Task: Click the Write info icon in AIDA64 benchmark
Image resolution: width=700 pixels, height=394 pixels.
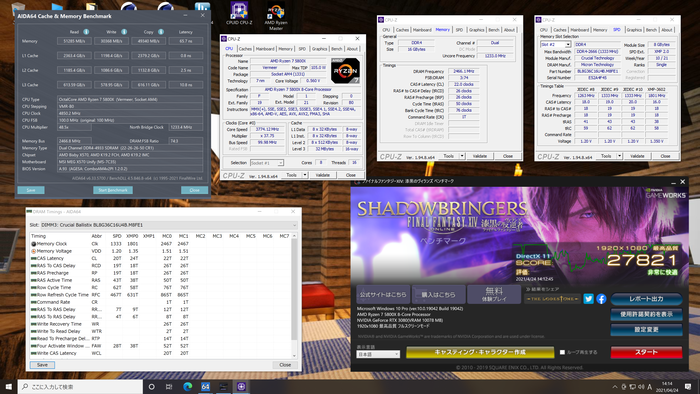Action: tap(124, 32)
